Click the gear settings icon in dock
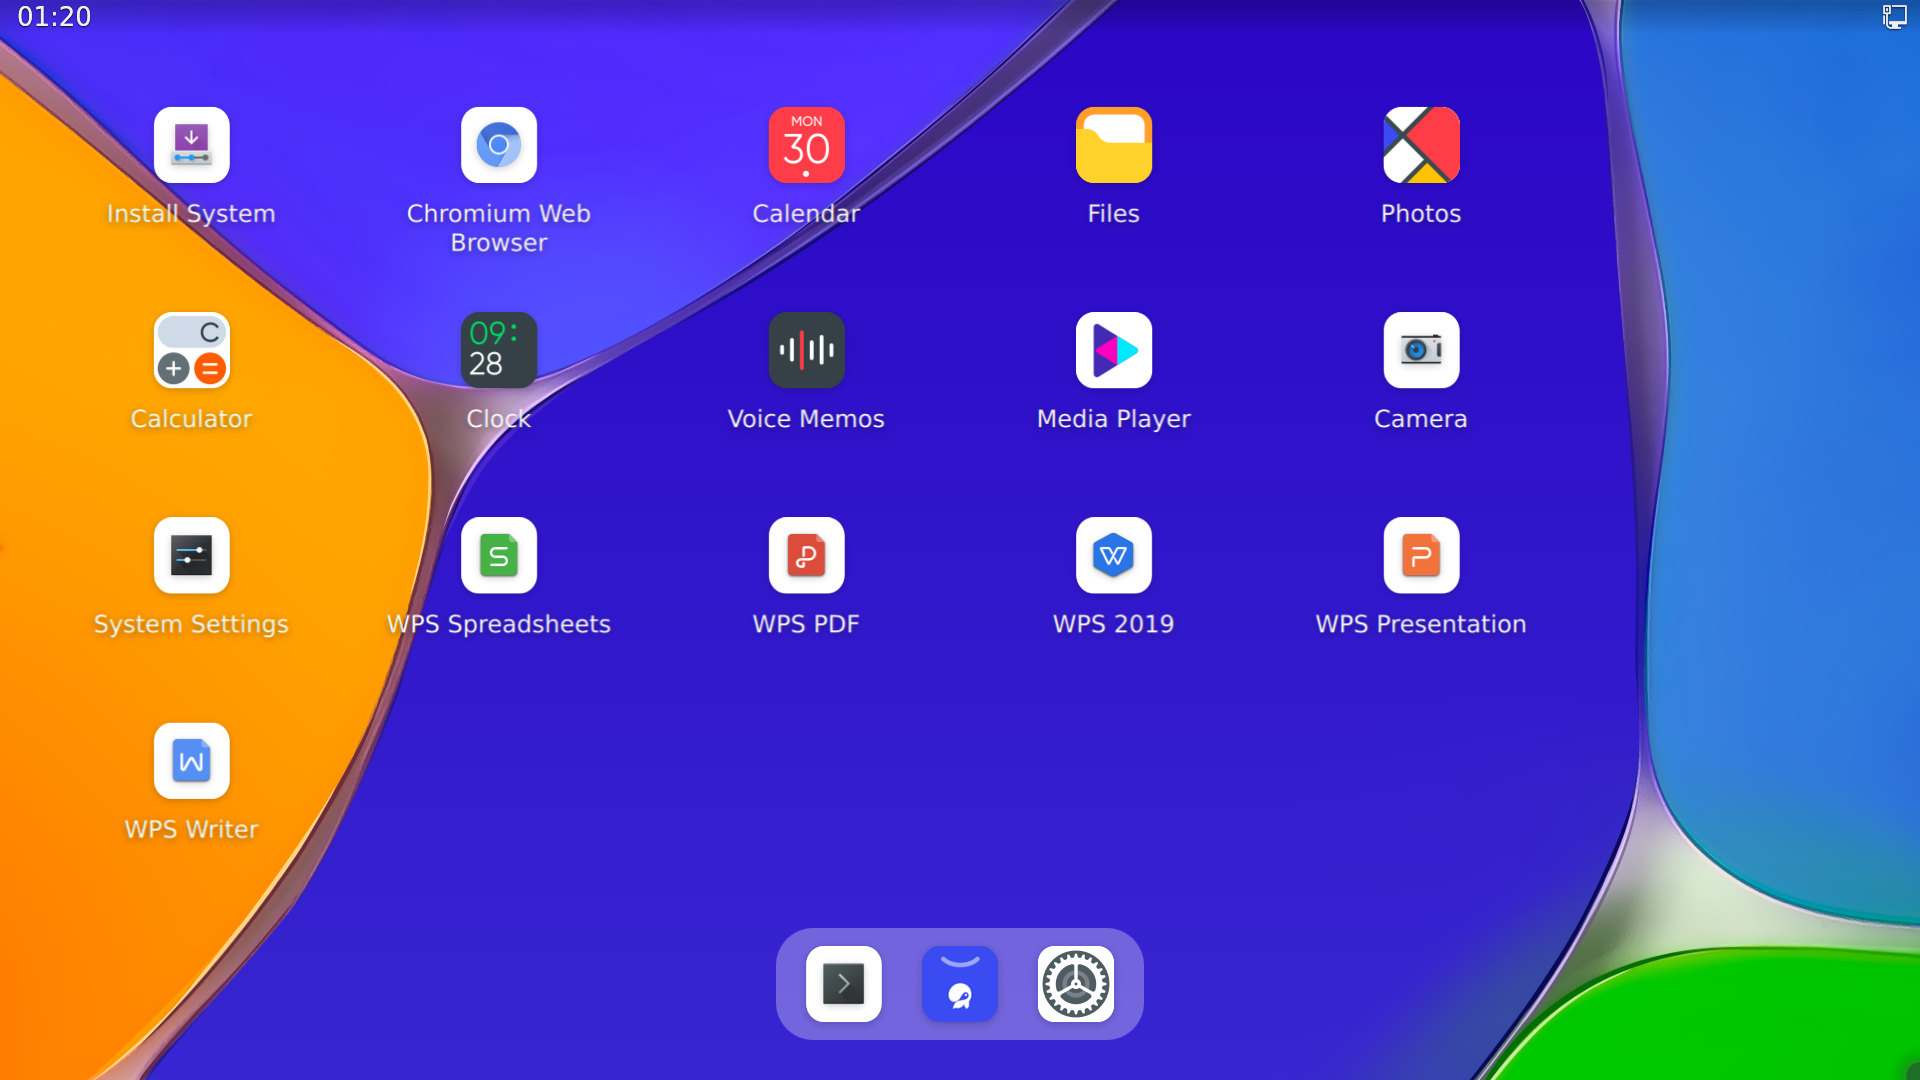The image size is (1920, 1080). click(x=1075, y=984)
